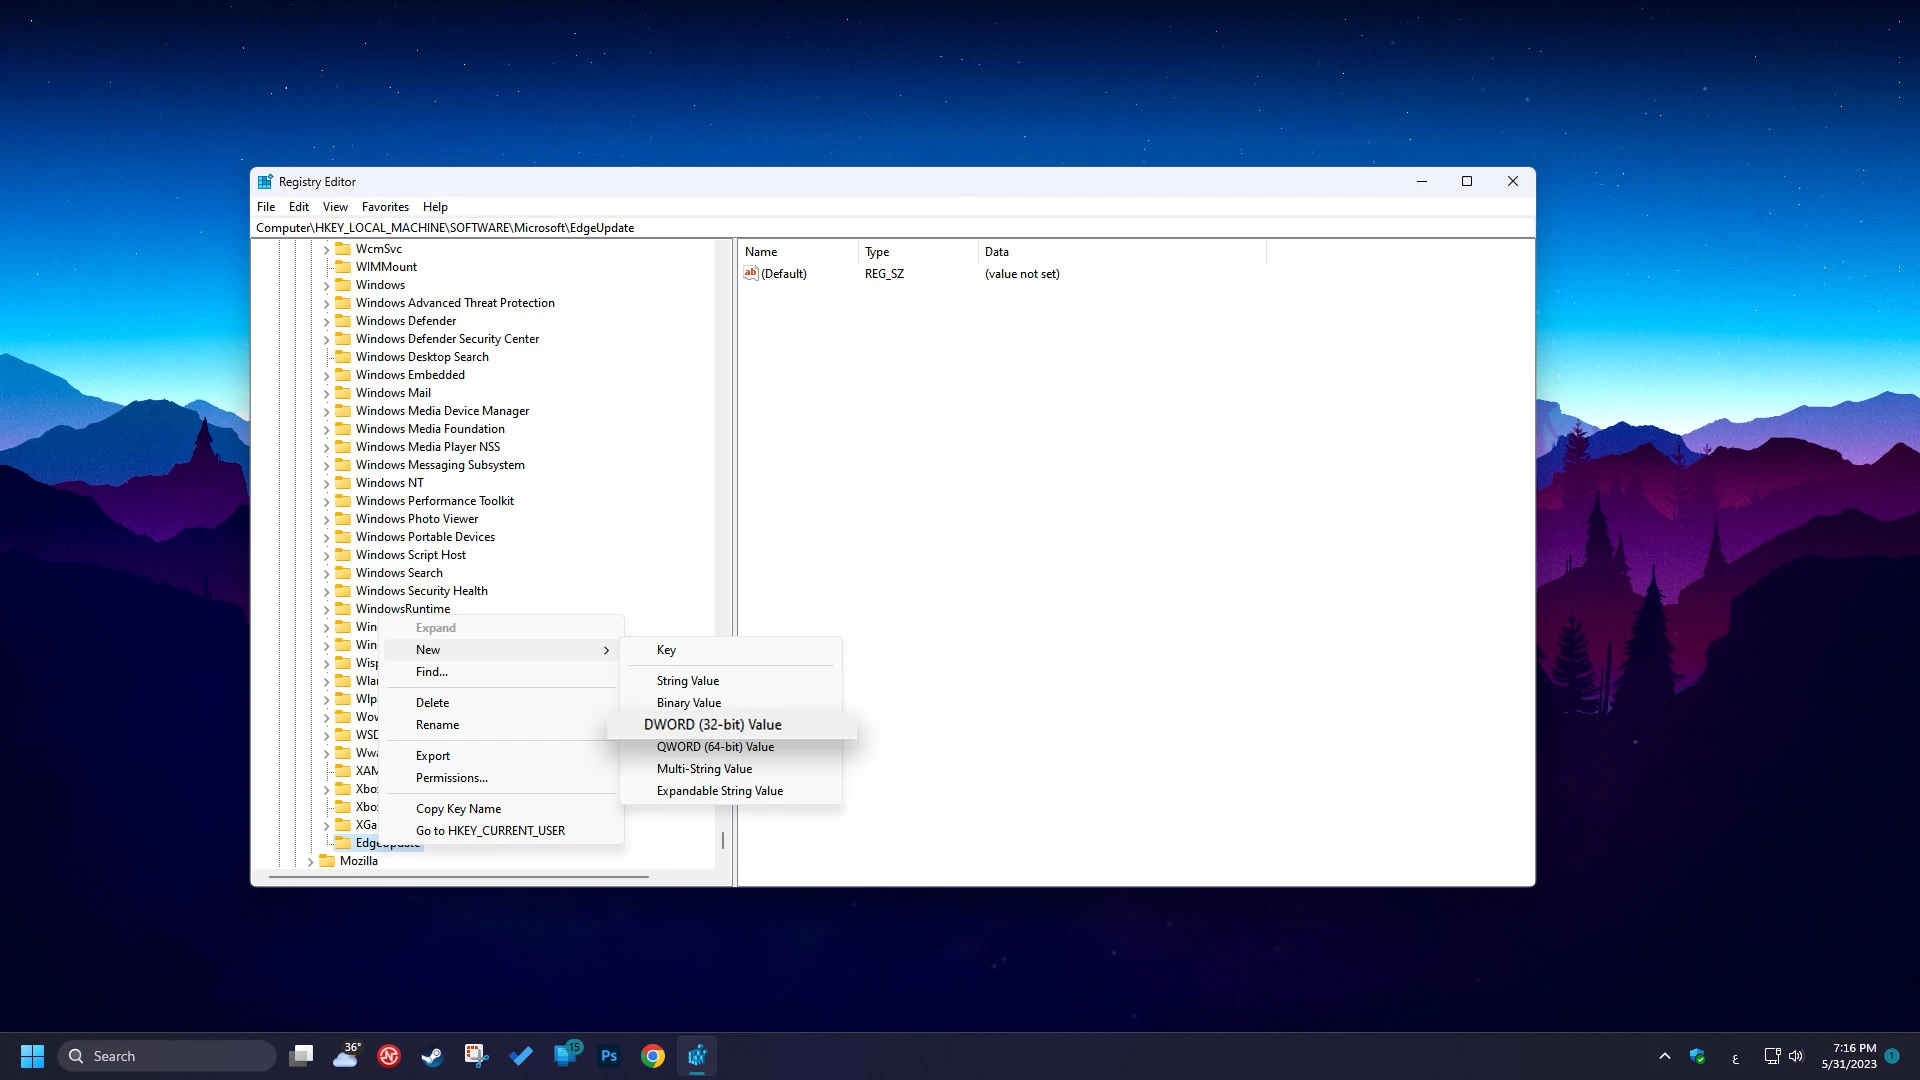The height and width of the screenshot is (1080, 1920).
Task: Click Permissions... in the context menu
Action: pyautogui.click(x=502, y=778)
